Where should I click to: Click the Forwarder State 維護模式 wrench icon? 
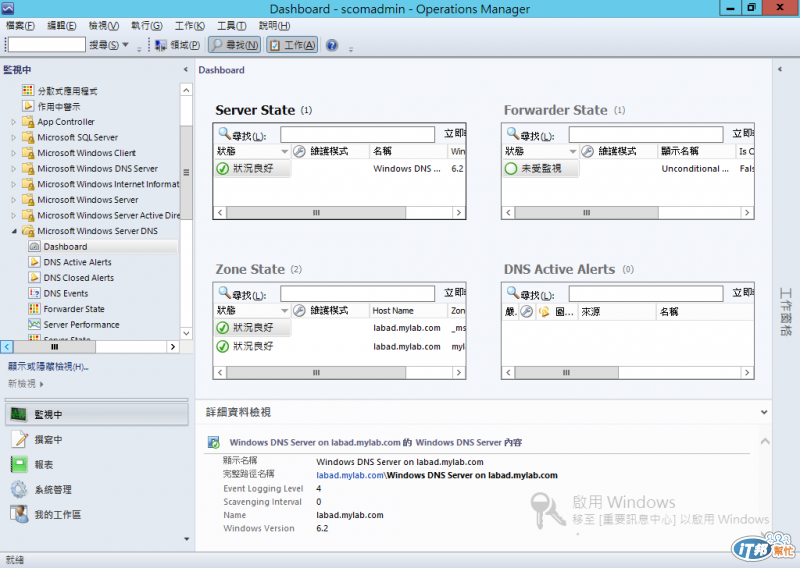pos(588,152)
